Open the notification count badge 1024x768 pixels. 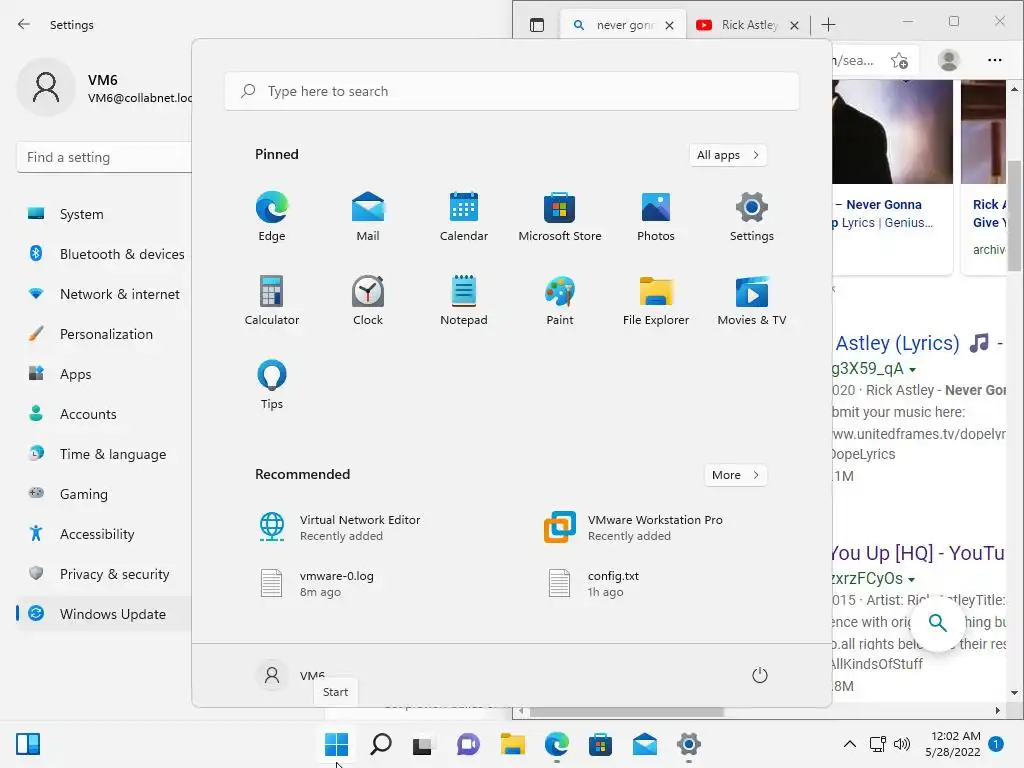point(996,744)
